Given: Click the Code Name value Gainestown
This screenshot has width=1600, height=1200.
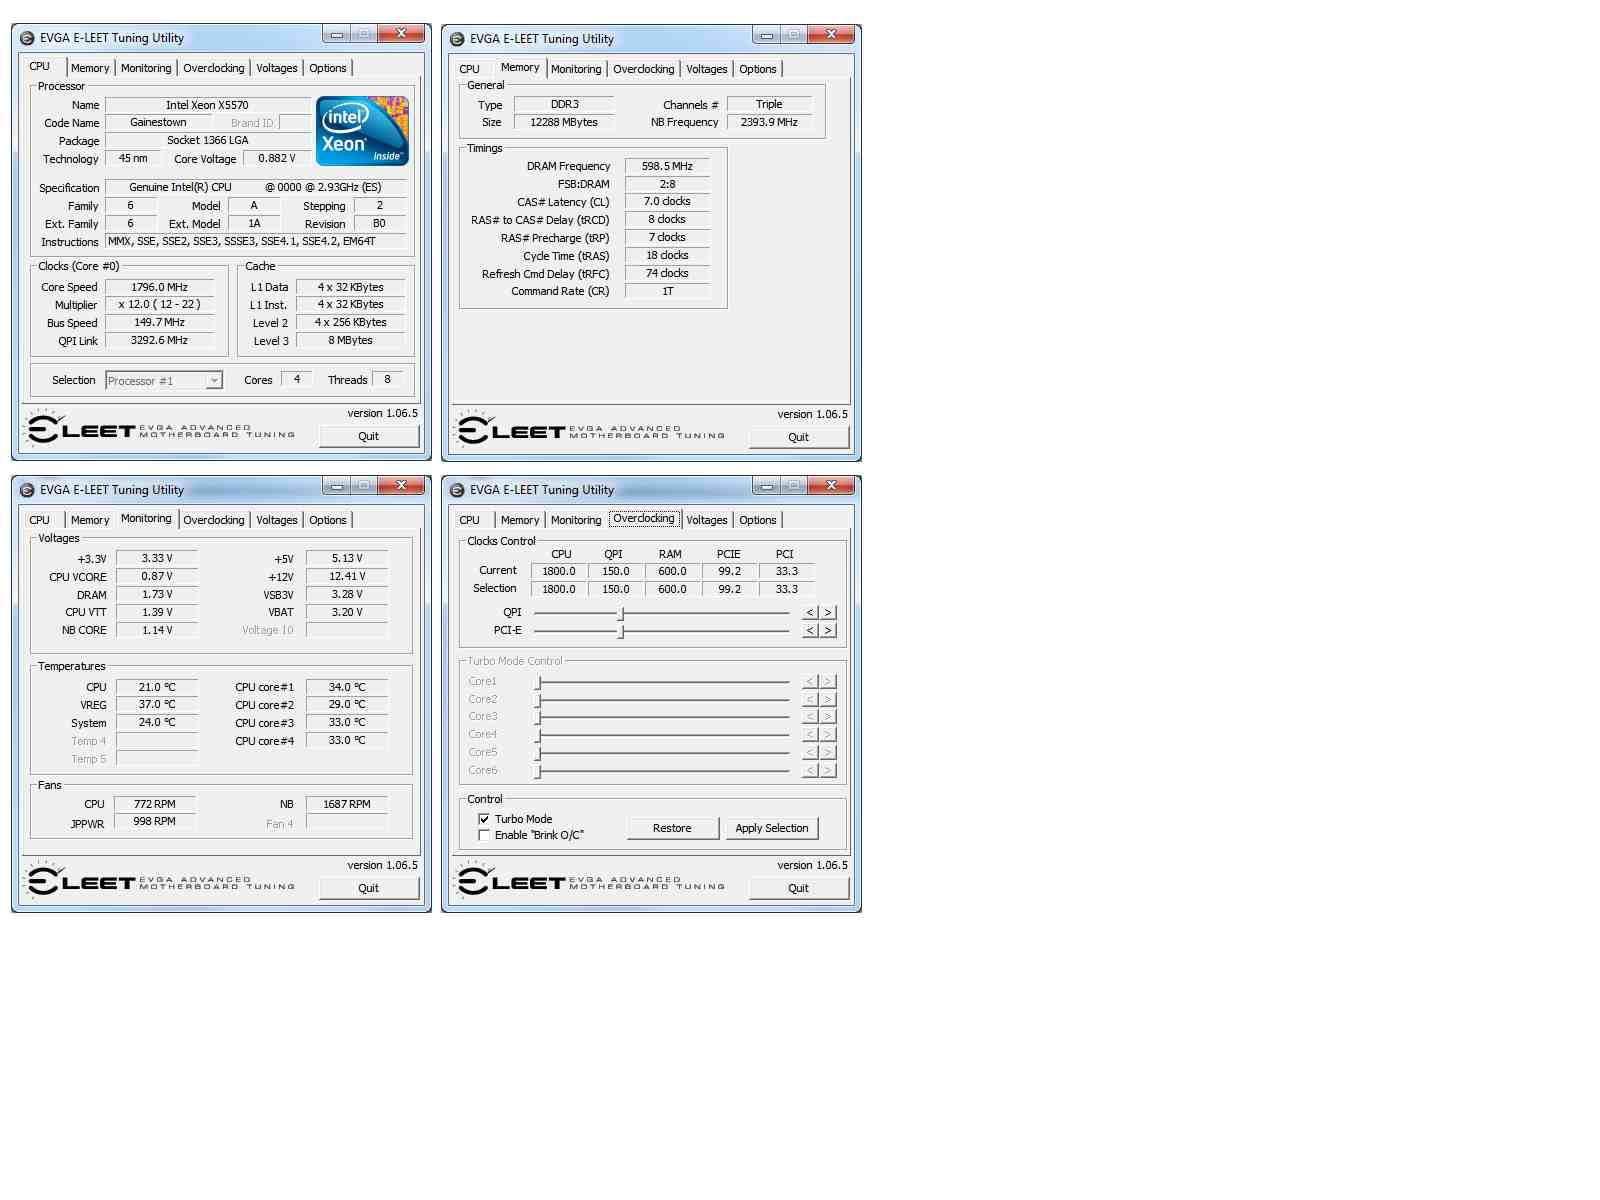Looking at the screenshot, I should [x=158, y=123].
